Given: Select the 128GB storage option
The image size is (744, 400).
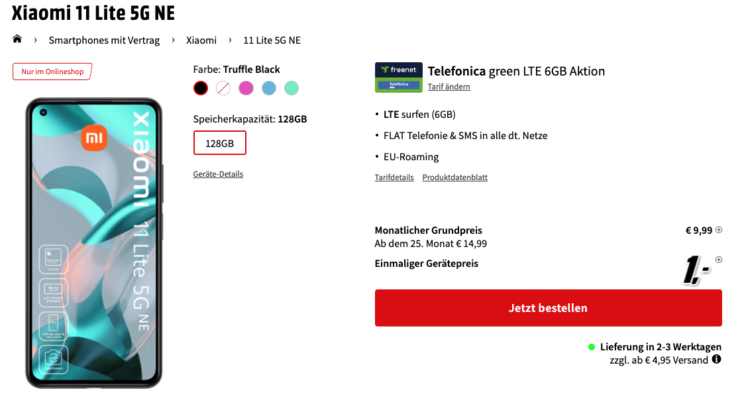Looking at the screenshot, I should [x=220, y=143].
